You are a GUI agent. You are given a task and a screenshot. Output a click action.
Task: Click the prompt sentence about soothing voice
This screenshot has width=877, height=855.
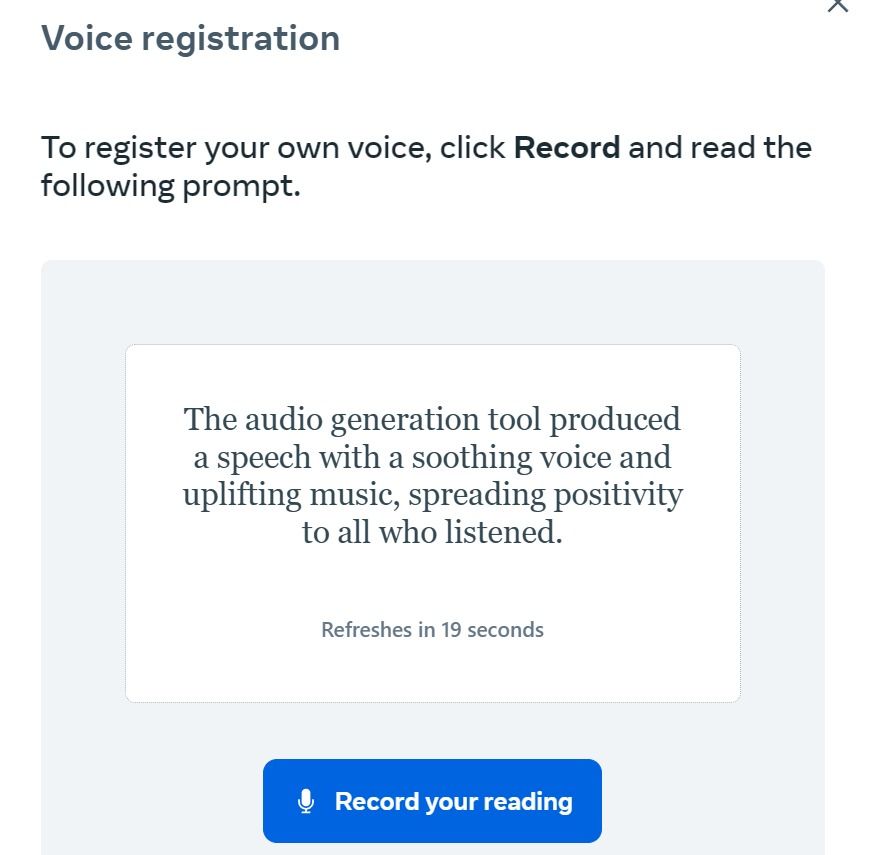click(x=432, y=475)
